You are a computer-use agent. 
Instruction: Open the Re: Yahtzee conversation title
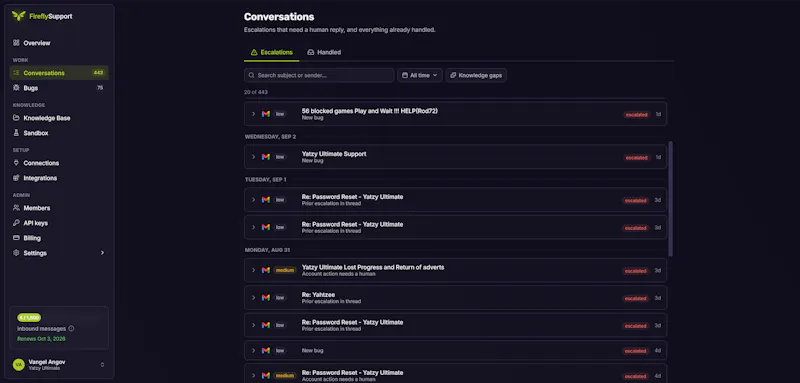pyautogui.click(x=318, y=294)
